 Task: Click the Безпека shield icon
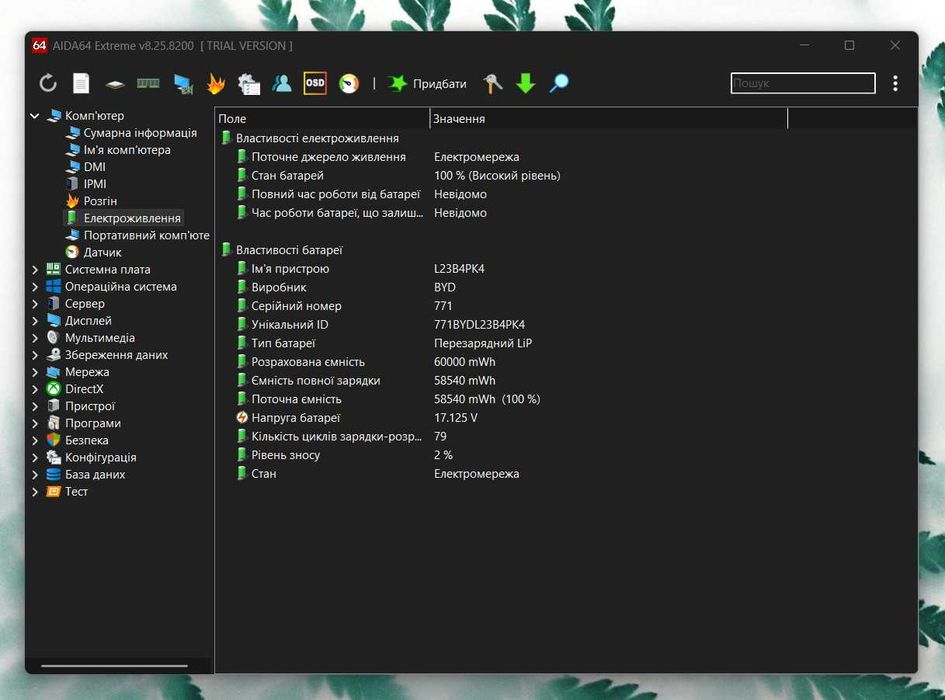click(x=54, y=440)
